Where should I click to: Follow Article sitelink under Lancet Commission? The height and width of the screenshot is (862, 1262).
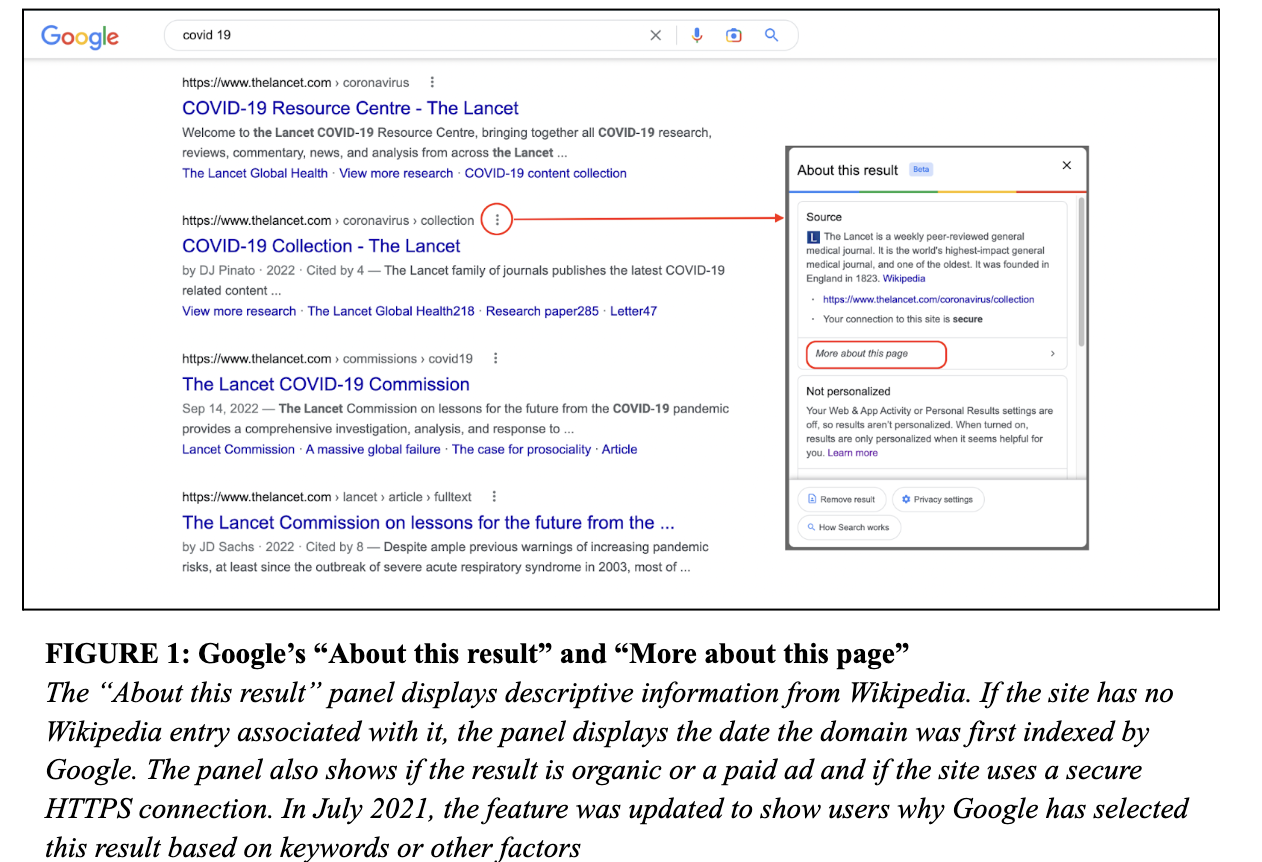(619, 449)
